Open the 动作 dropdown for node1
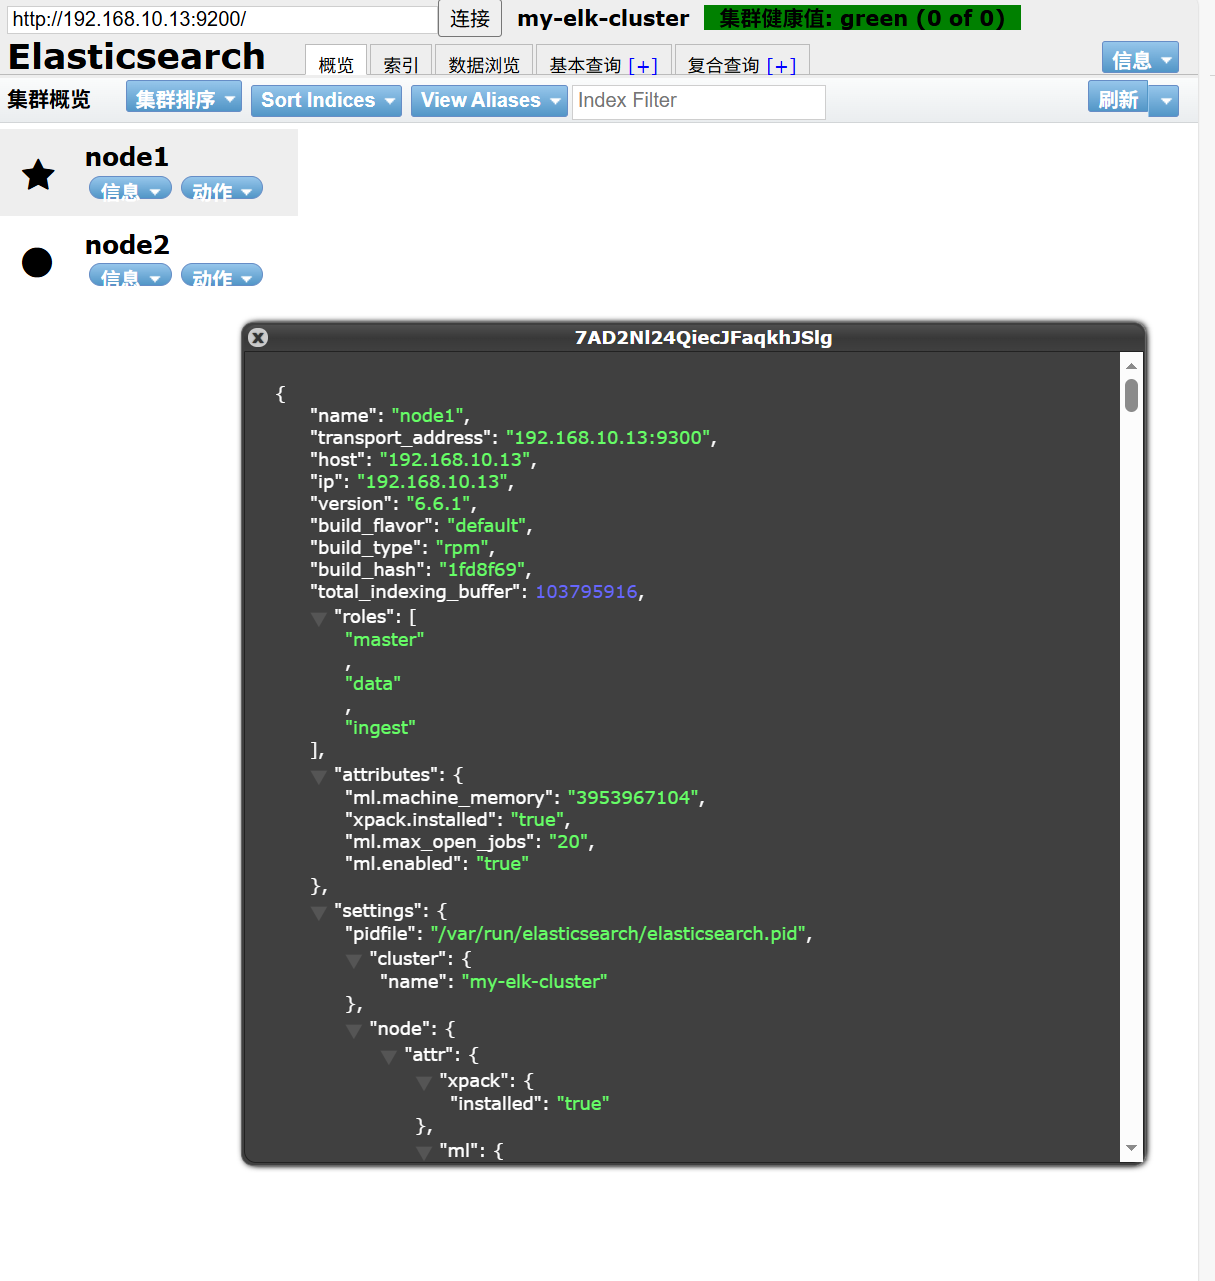This screenshot has width=1215, height=1281. coord(222,189)
